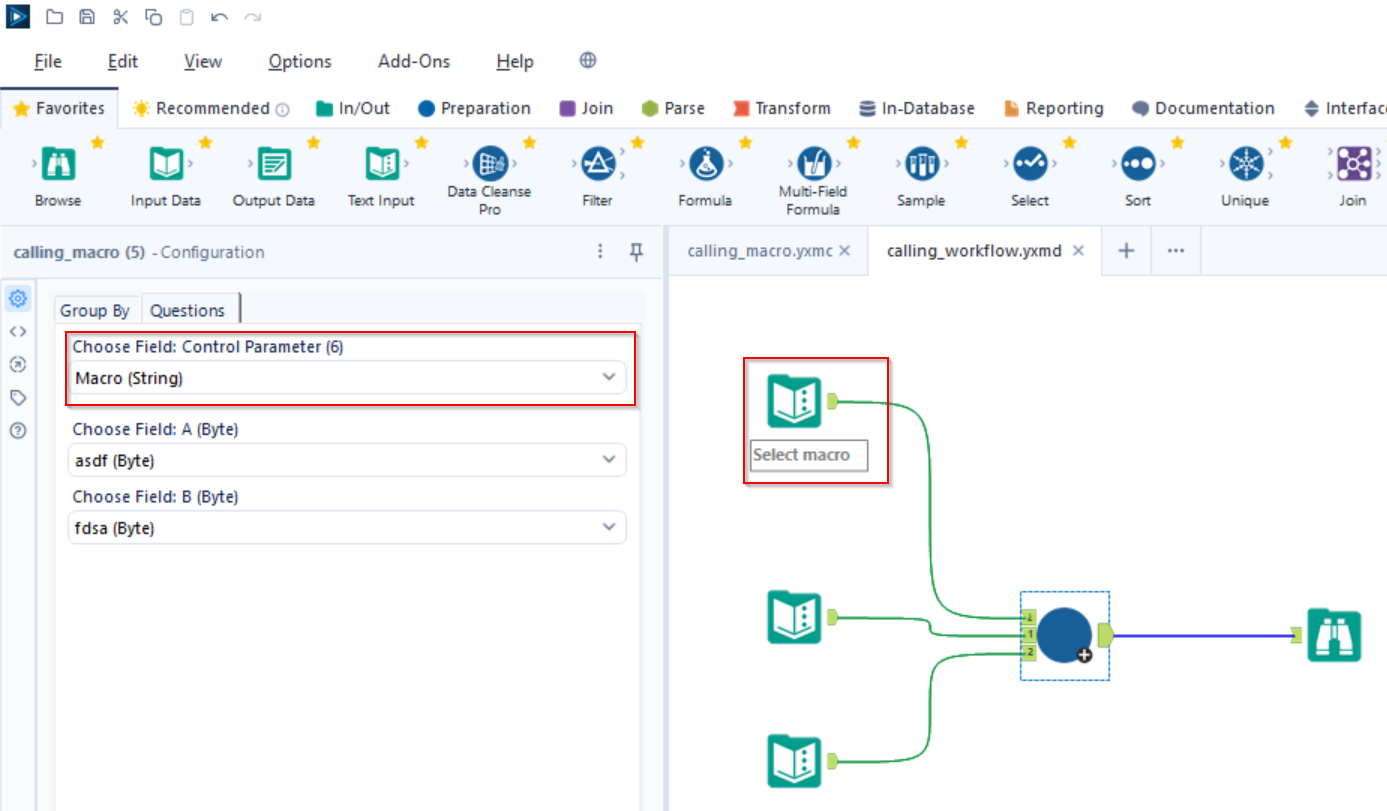Click the Select macro annotation box
Image resolution: width=1387 pixels, height=811 pixels.
pyautogui.click(x=809, y=455)
